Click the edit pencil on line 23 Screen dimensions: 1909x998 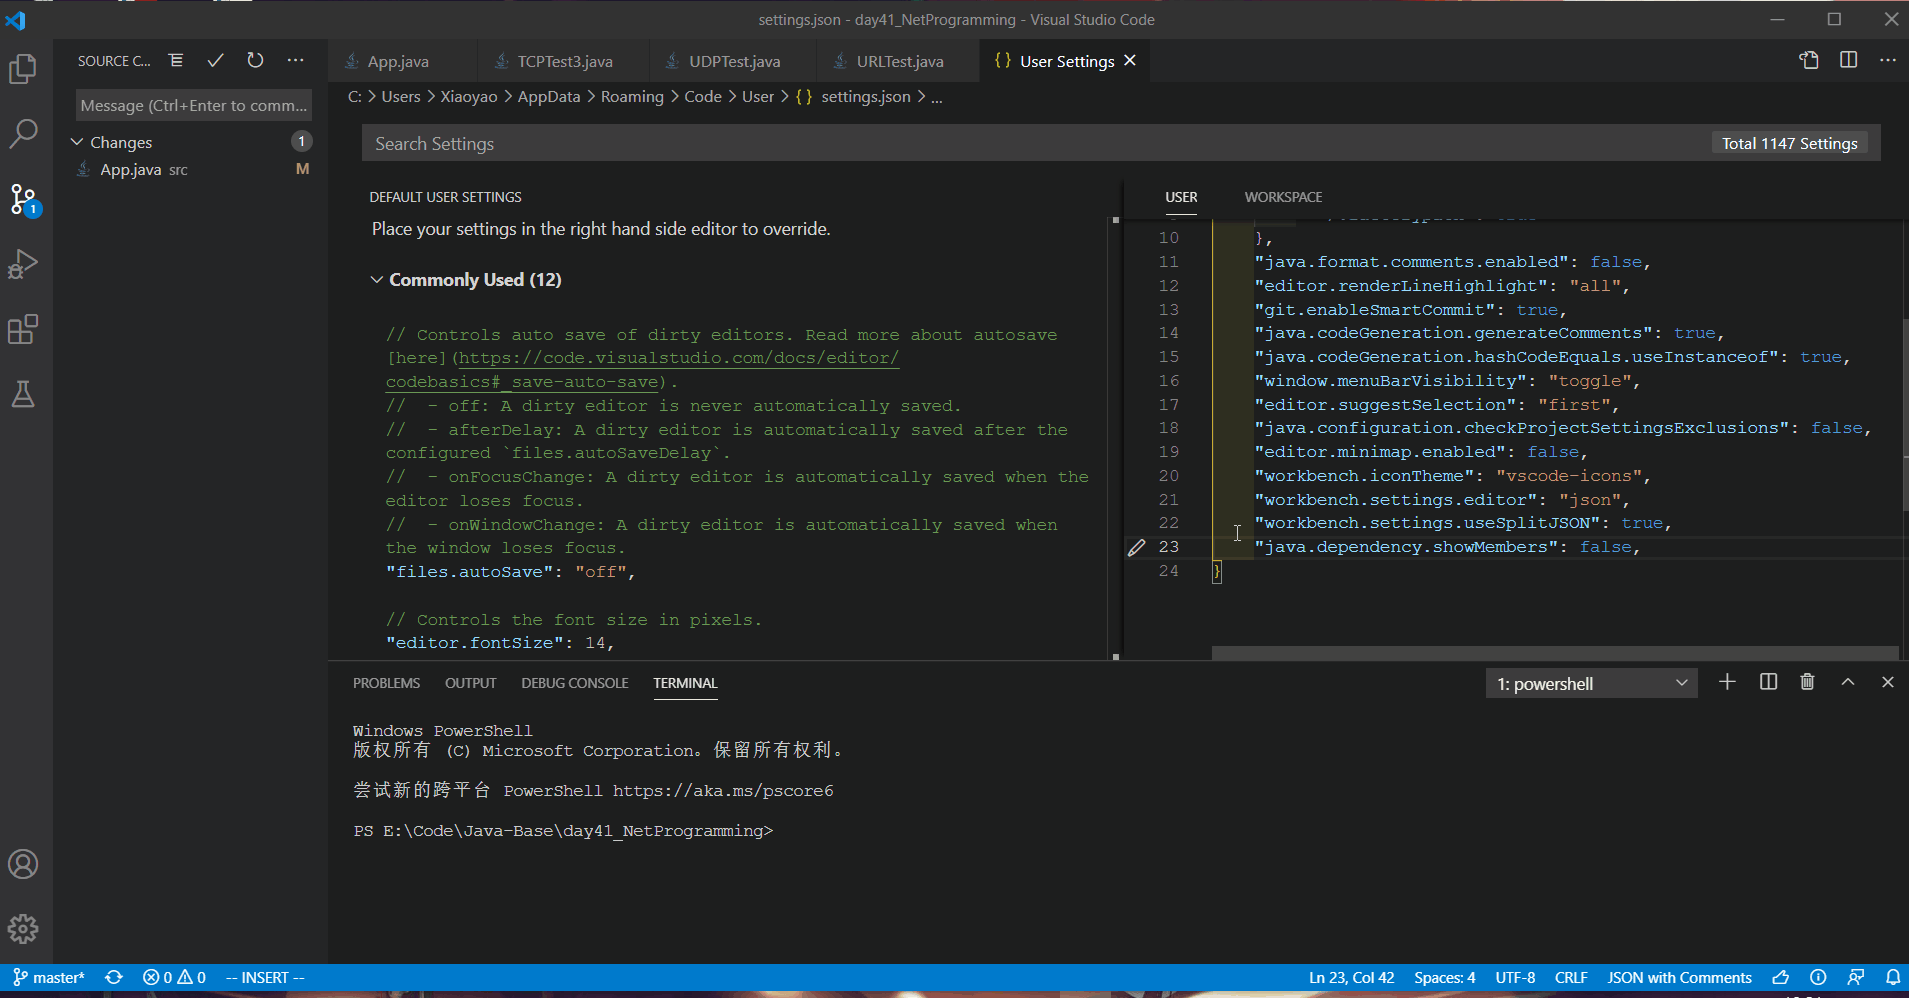click(x=1136, y=547)
